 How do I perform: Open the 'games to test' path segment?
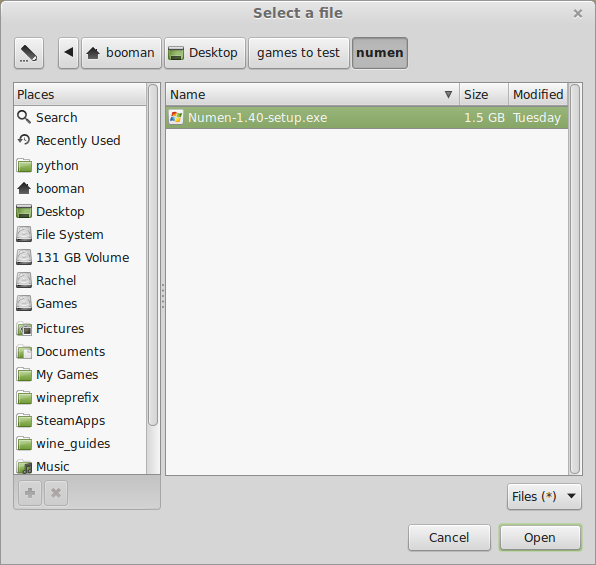tap(299, 53)
